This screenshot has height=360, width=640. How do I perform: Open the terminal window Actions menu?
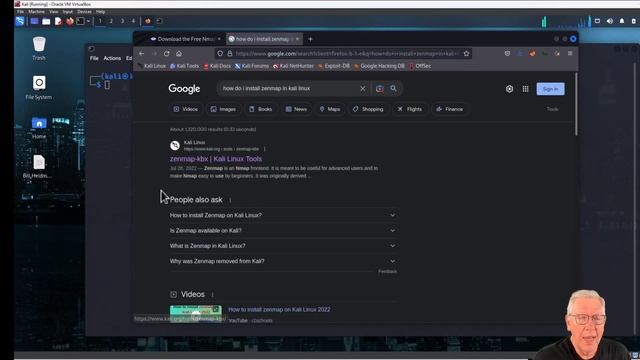[x=112, y=58]
